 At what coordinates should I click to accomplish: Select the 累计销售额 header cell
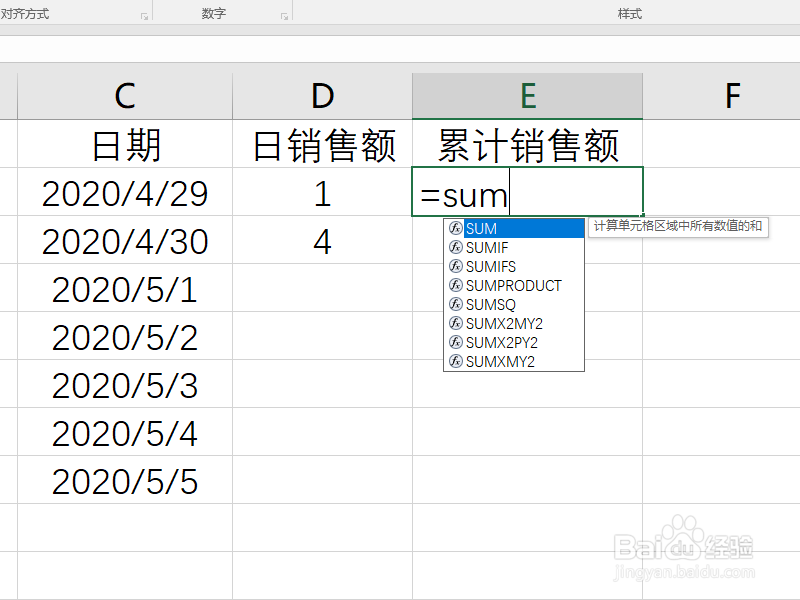click(x=528, y=144)
